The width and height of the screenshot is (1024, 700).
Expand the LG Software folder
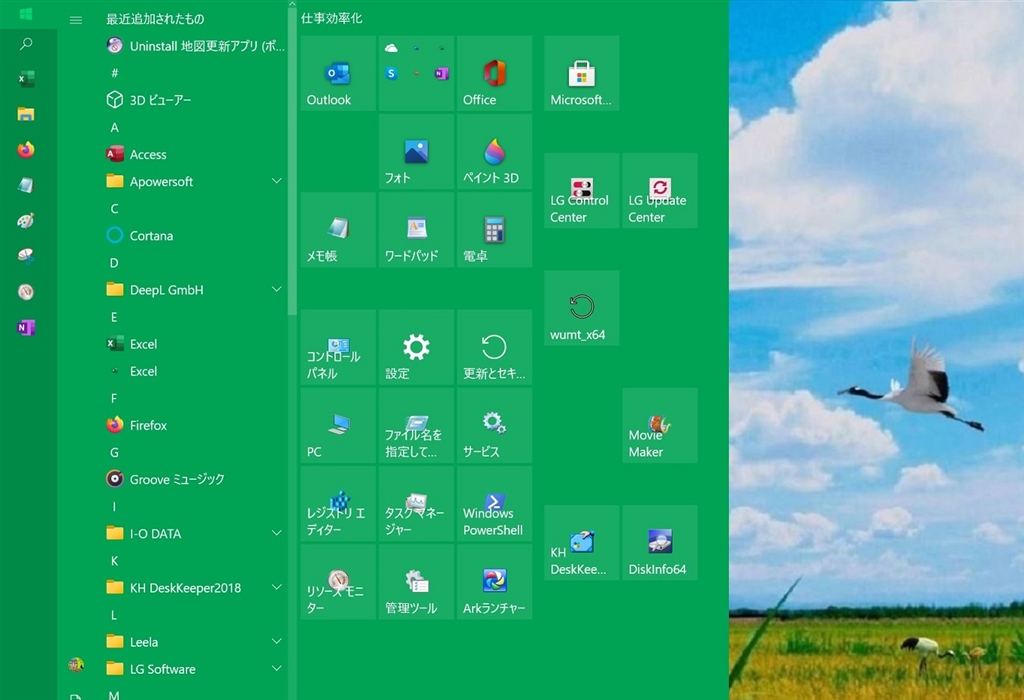pyautogui.click(x=194, y=669)
